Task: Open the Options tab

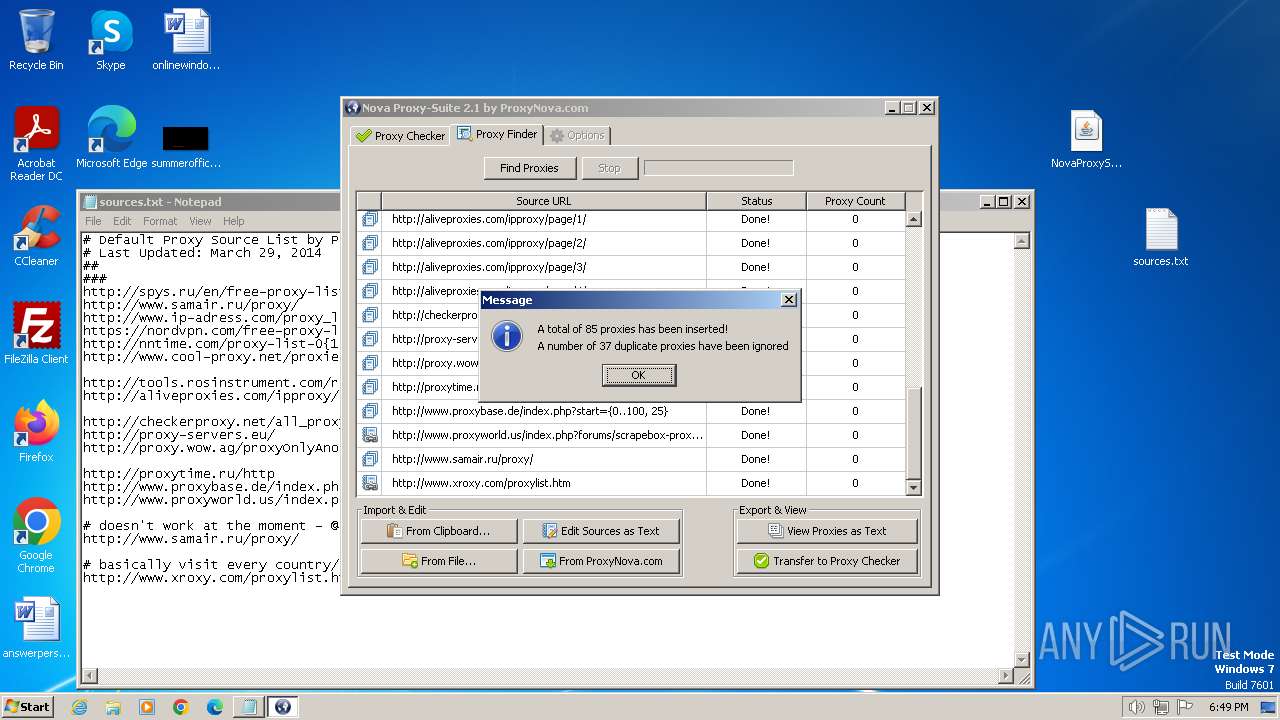Action: coord(577,136)
